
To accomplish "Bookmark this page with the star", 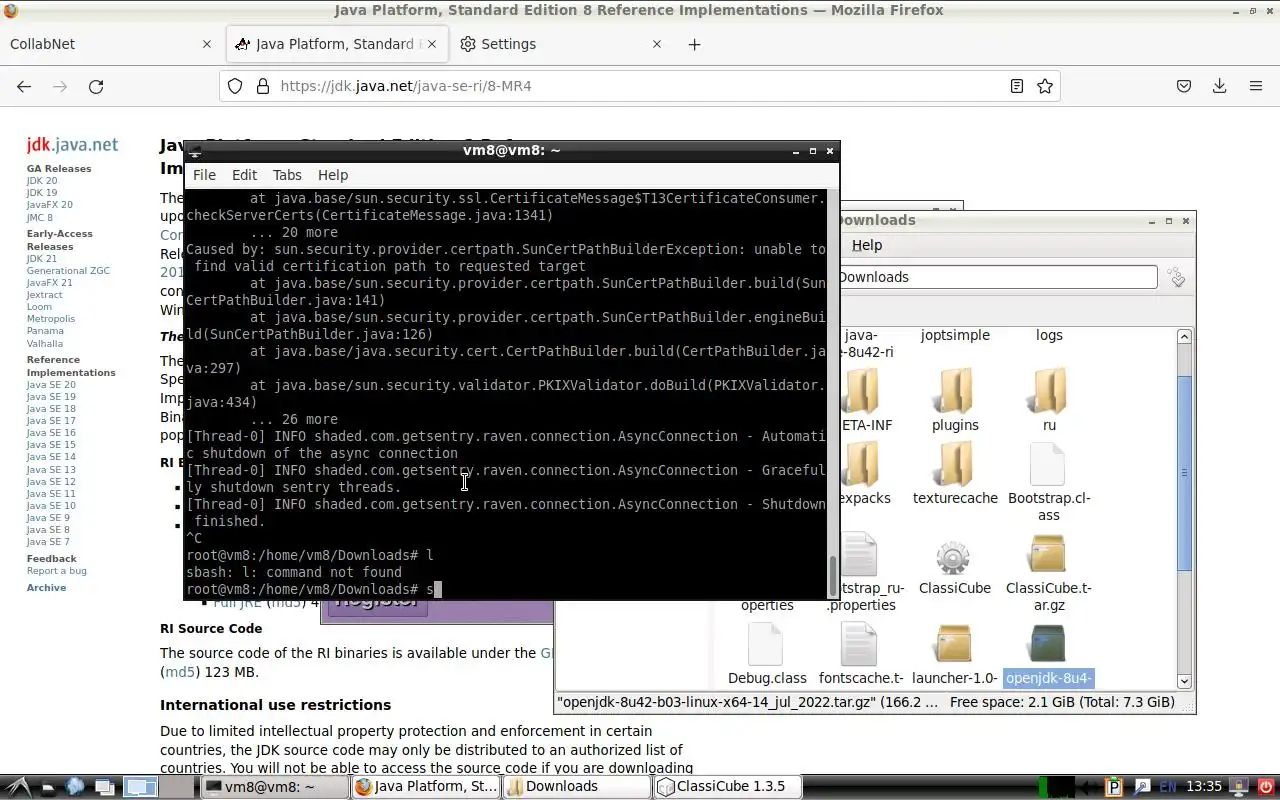I will point(1045,86).
